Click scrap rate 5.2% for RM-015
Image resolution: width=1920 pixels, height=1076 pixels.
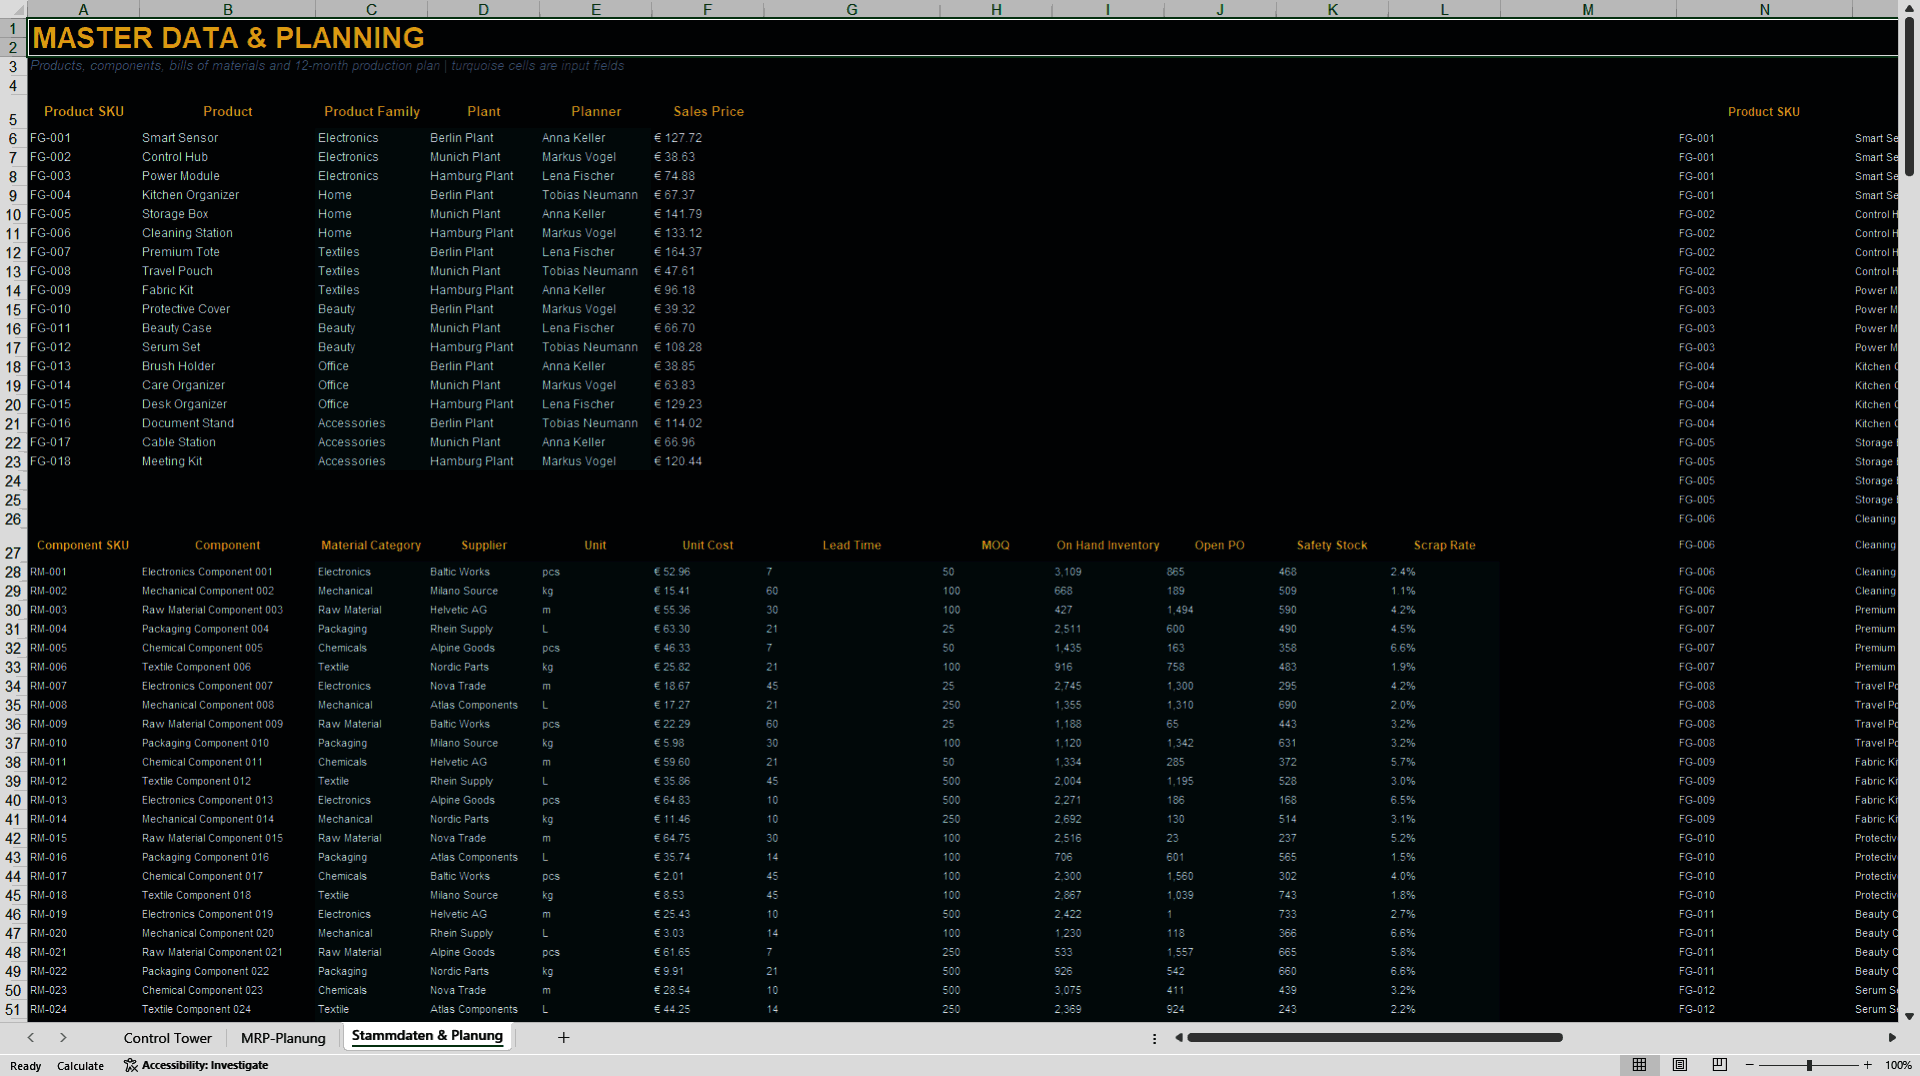pyautogui.click(x=1443, y=838)
